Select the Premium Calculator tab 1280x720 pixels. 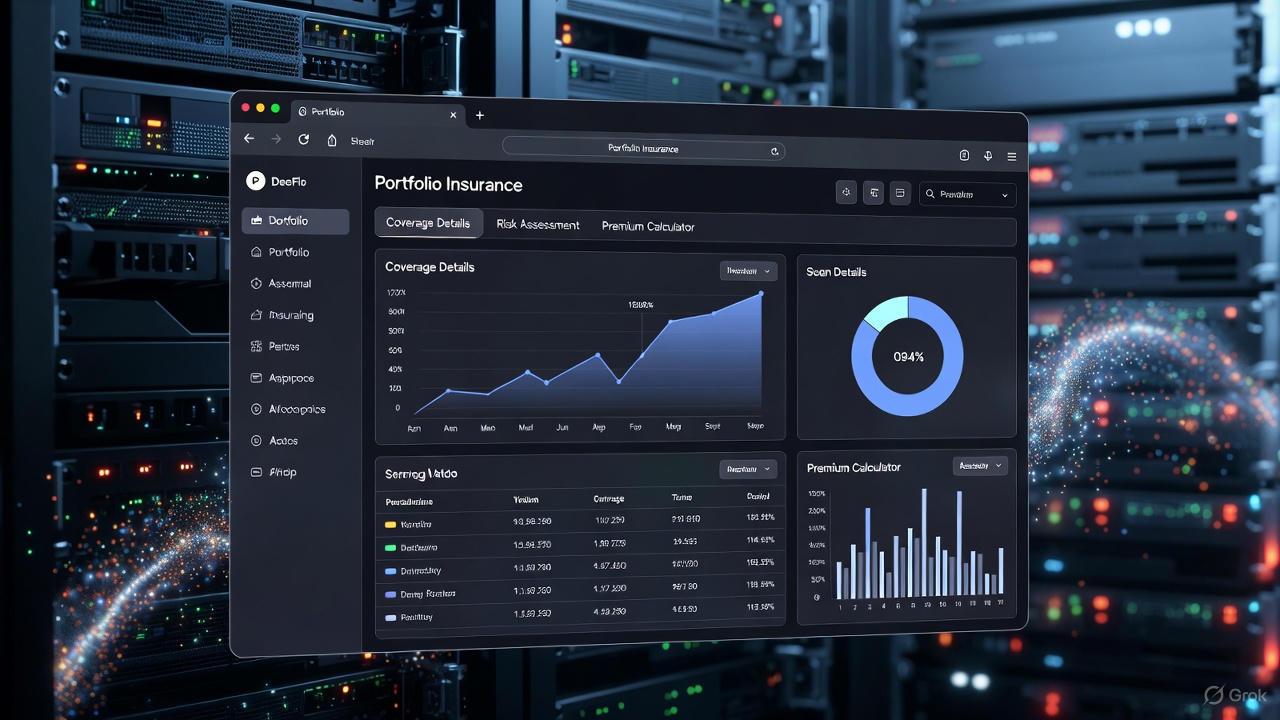point(648,227)
